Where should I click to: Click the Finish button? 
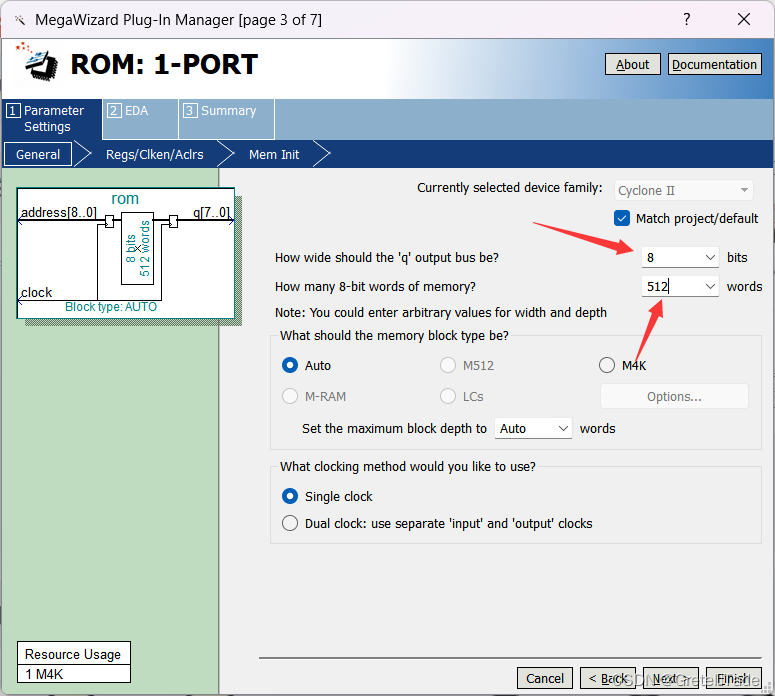(x=733, y=678)
